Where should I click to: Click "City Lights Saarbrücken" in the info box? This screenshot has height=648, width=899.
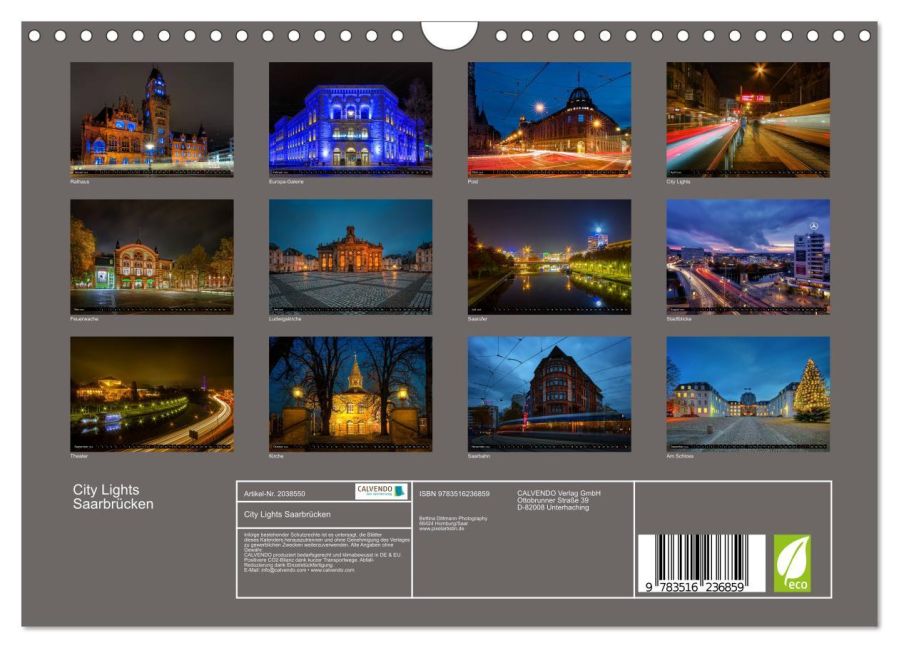[287, 514]
